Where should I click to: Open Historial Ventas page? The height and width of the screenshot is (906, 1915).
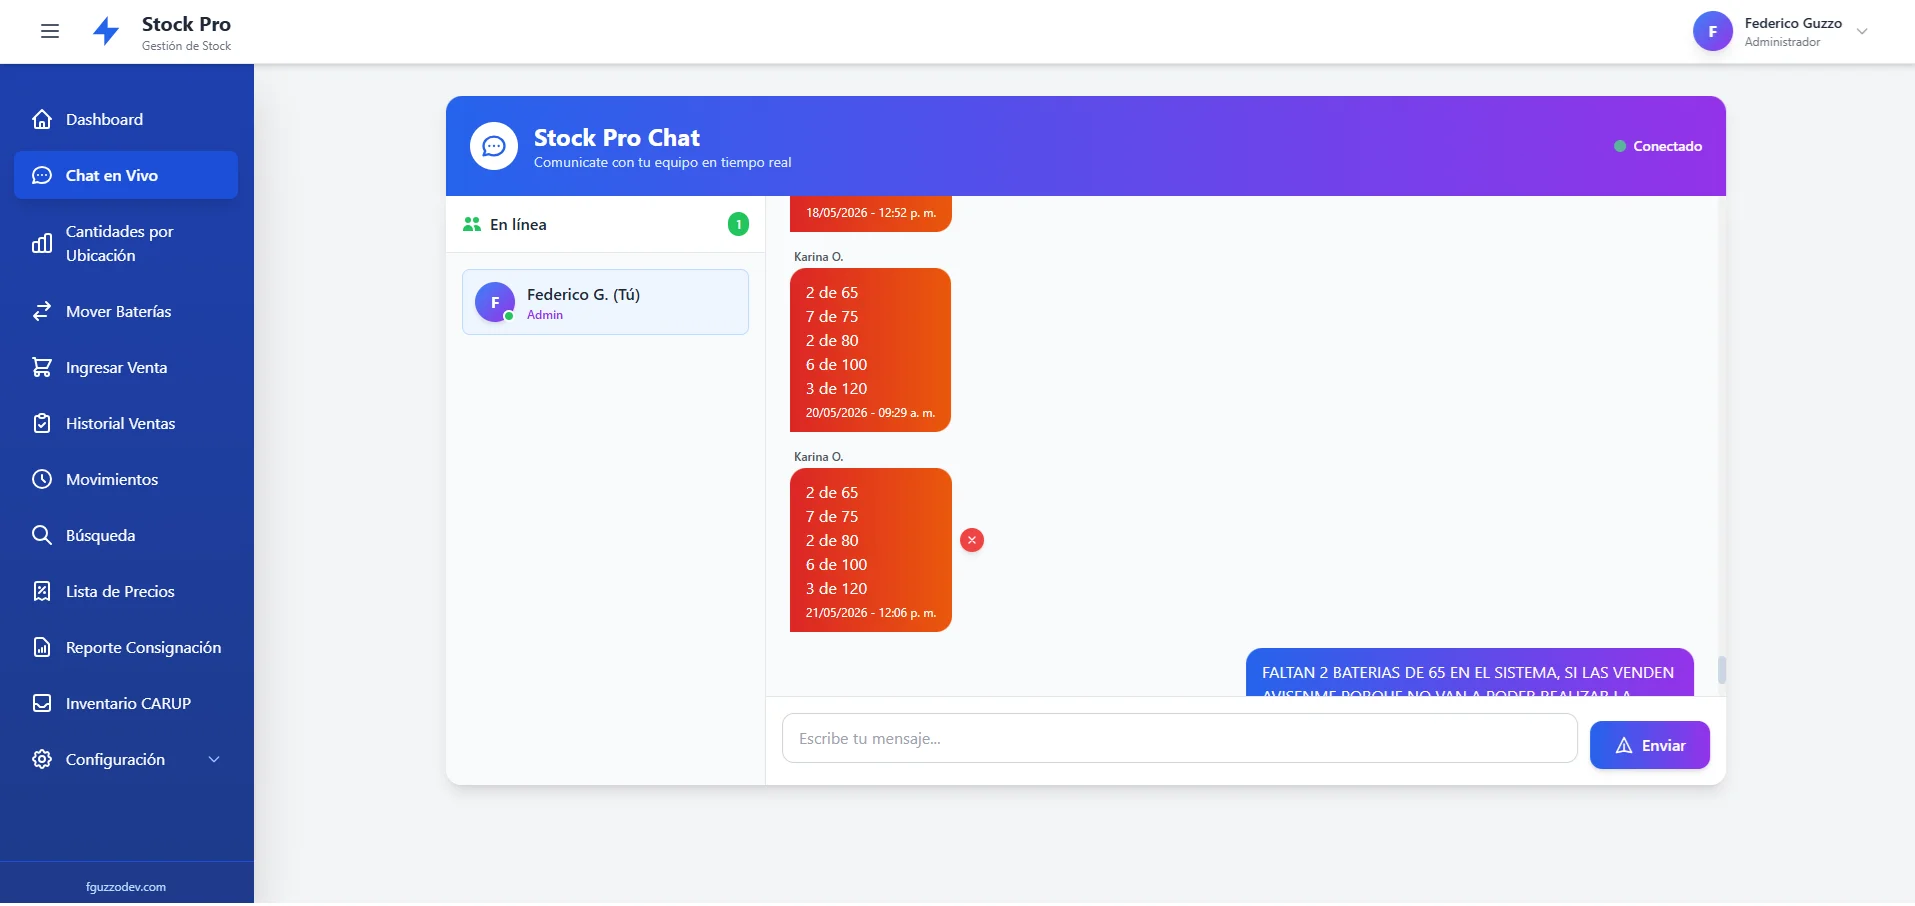pyautogui.click(x=126, y=423)
